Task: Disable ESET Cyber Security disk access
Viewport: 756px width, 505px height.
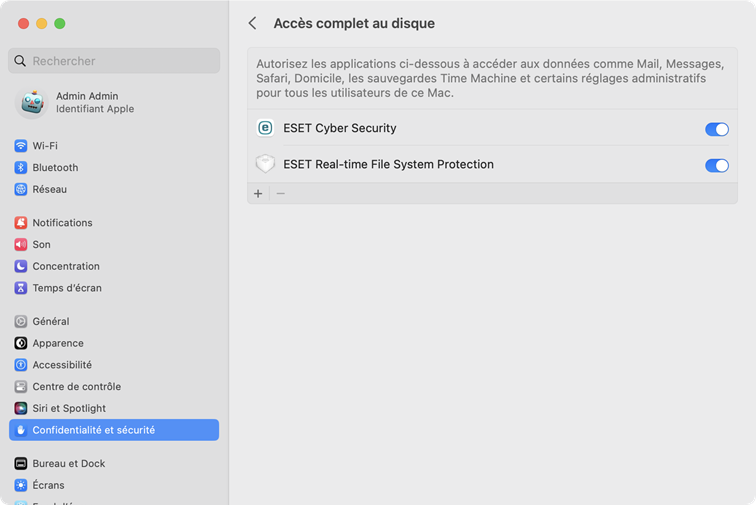Action: [716, 129]
